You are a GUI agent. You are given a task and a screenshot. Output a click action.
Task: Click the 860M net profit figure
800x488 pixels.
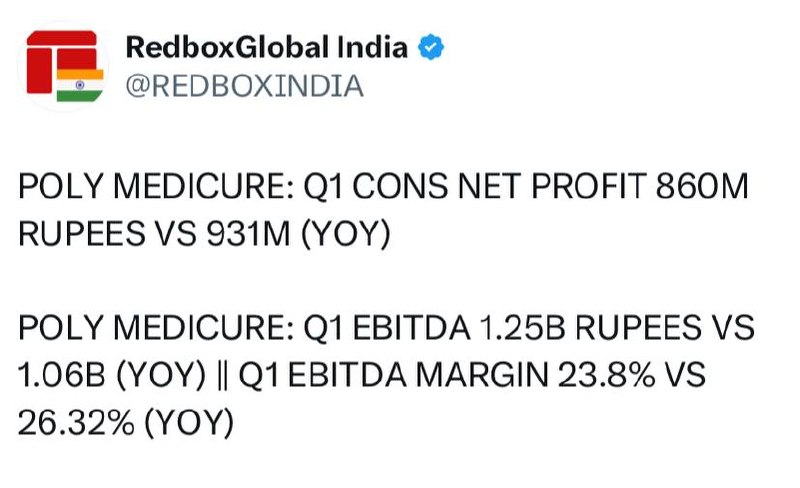[702, 186]
